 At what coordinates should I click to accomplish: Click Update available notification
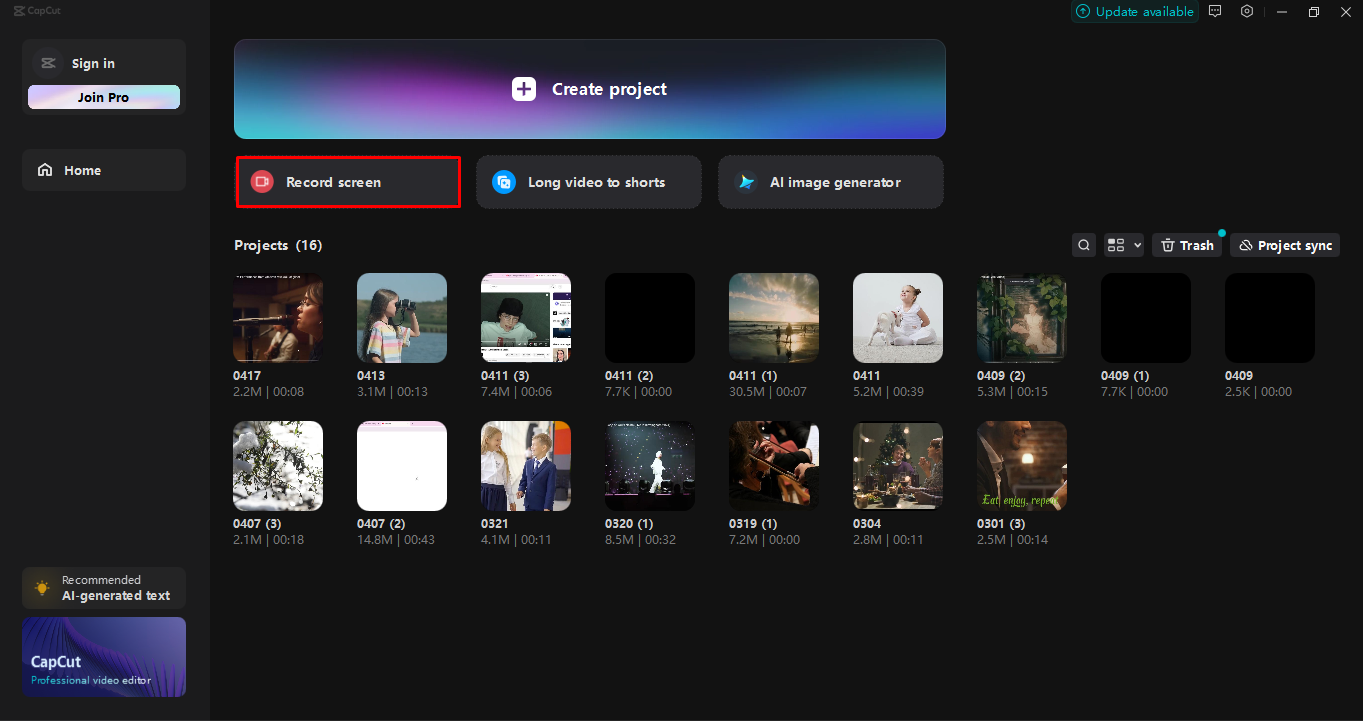[1135, 12]
